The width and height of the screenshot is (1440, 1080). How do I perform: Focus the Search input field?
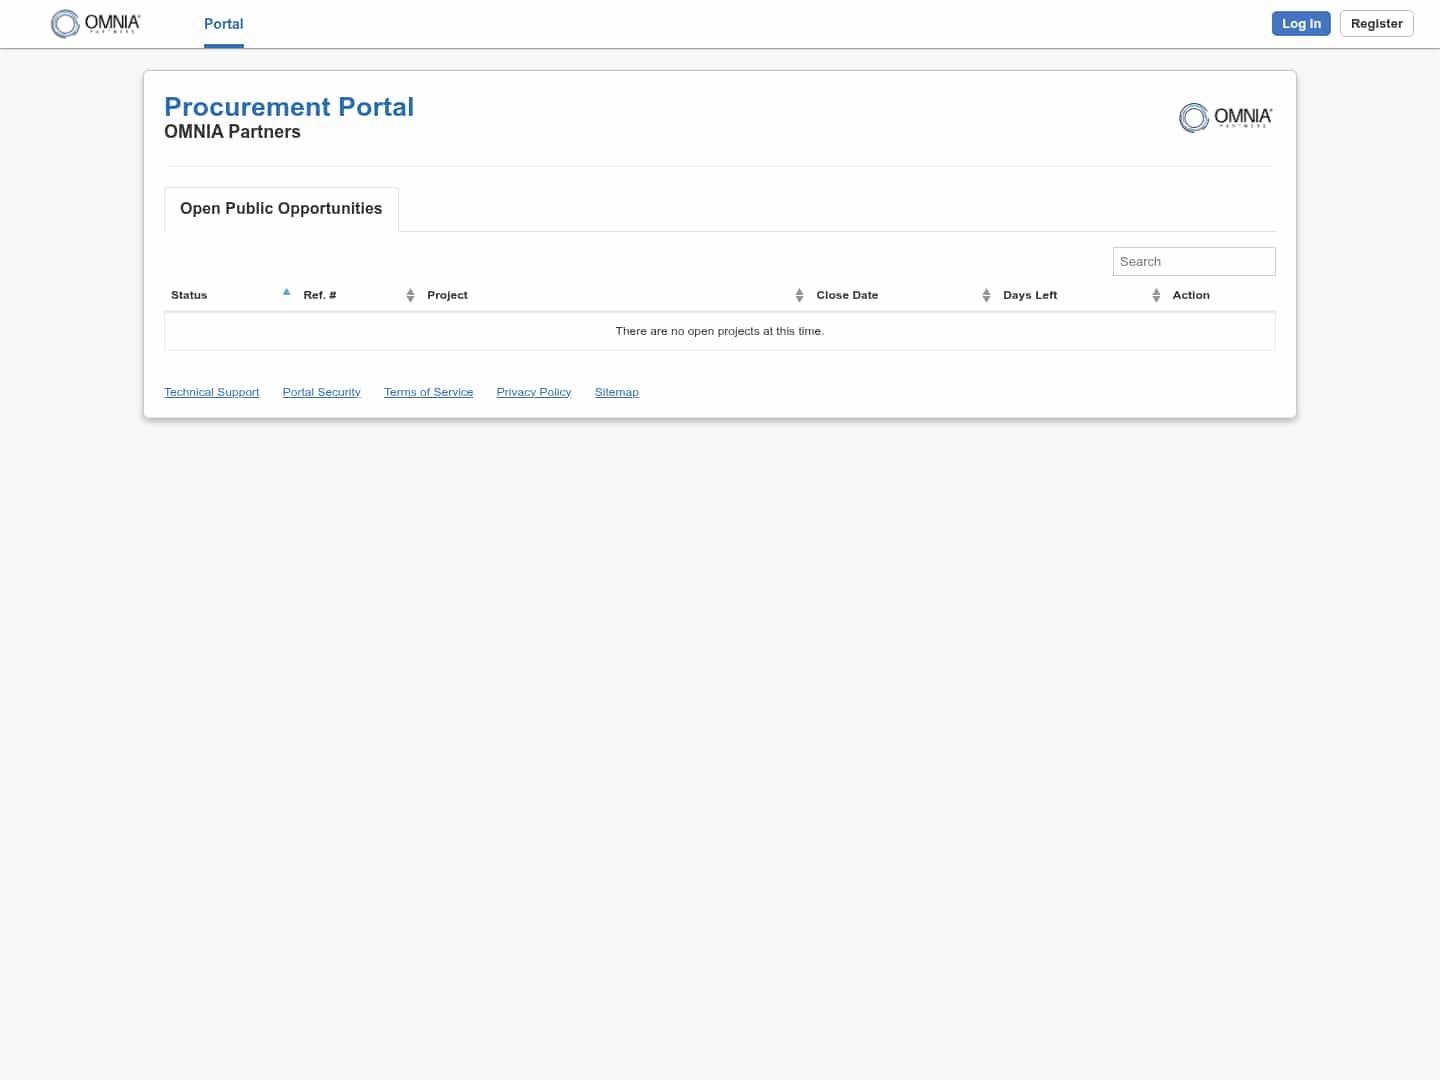point(1194,262)
